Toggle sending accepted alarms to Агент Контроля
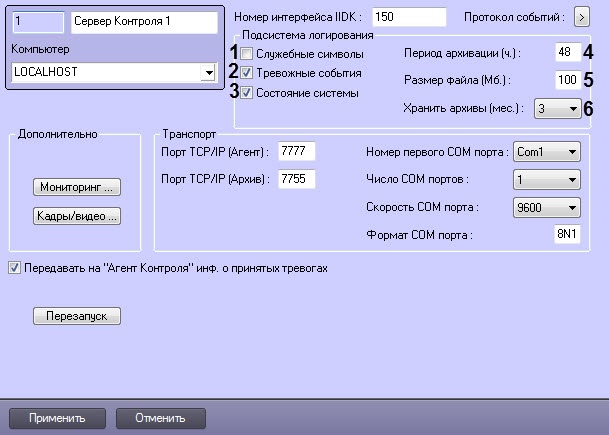 point(13,269)
